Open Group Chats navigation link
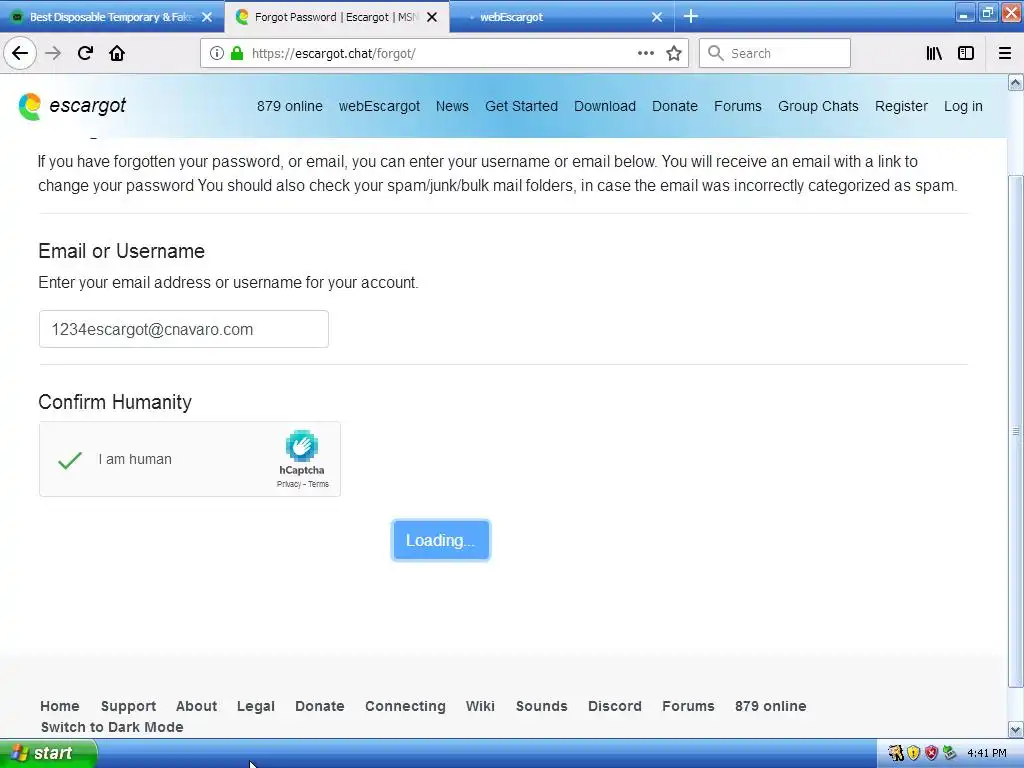This screenshot has height=768, width=1024. click(818, 106)
